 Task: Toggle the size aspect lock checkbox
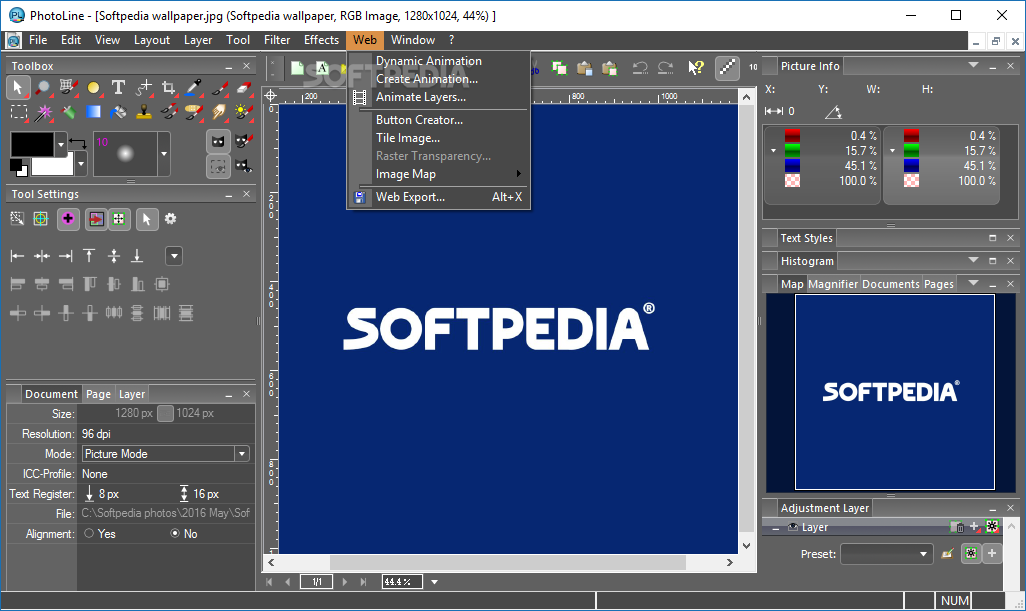coord(165,413)
